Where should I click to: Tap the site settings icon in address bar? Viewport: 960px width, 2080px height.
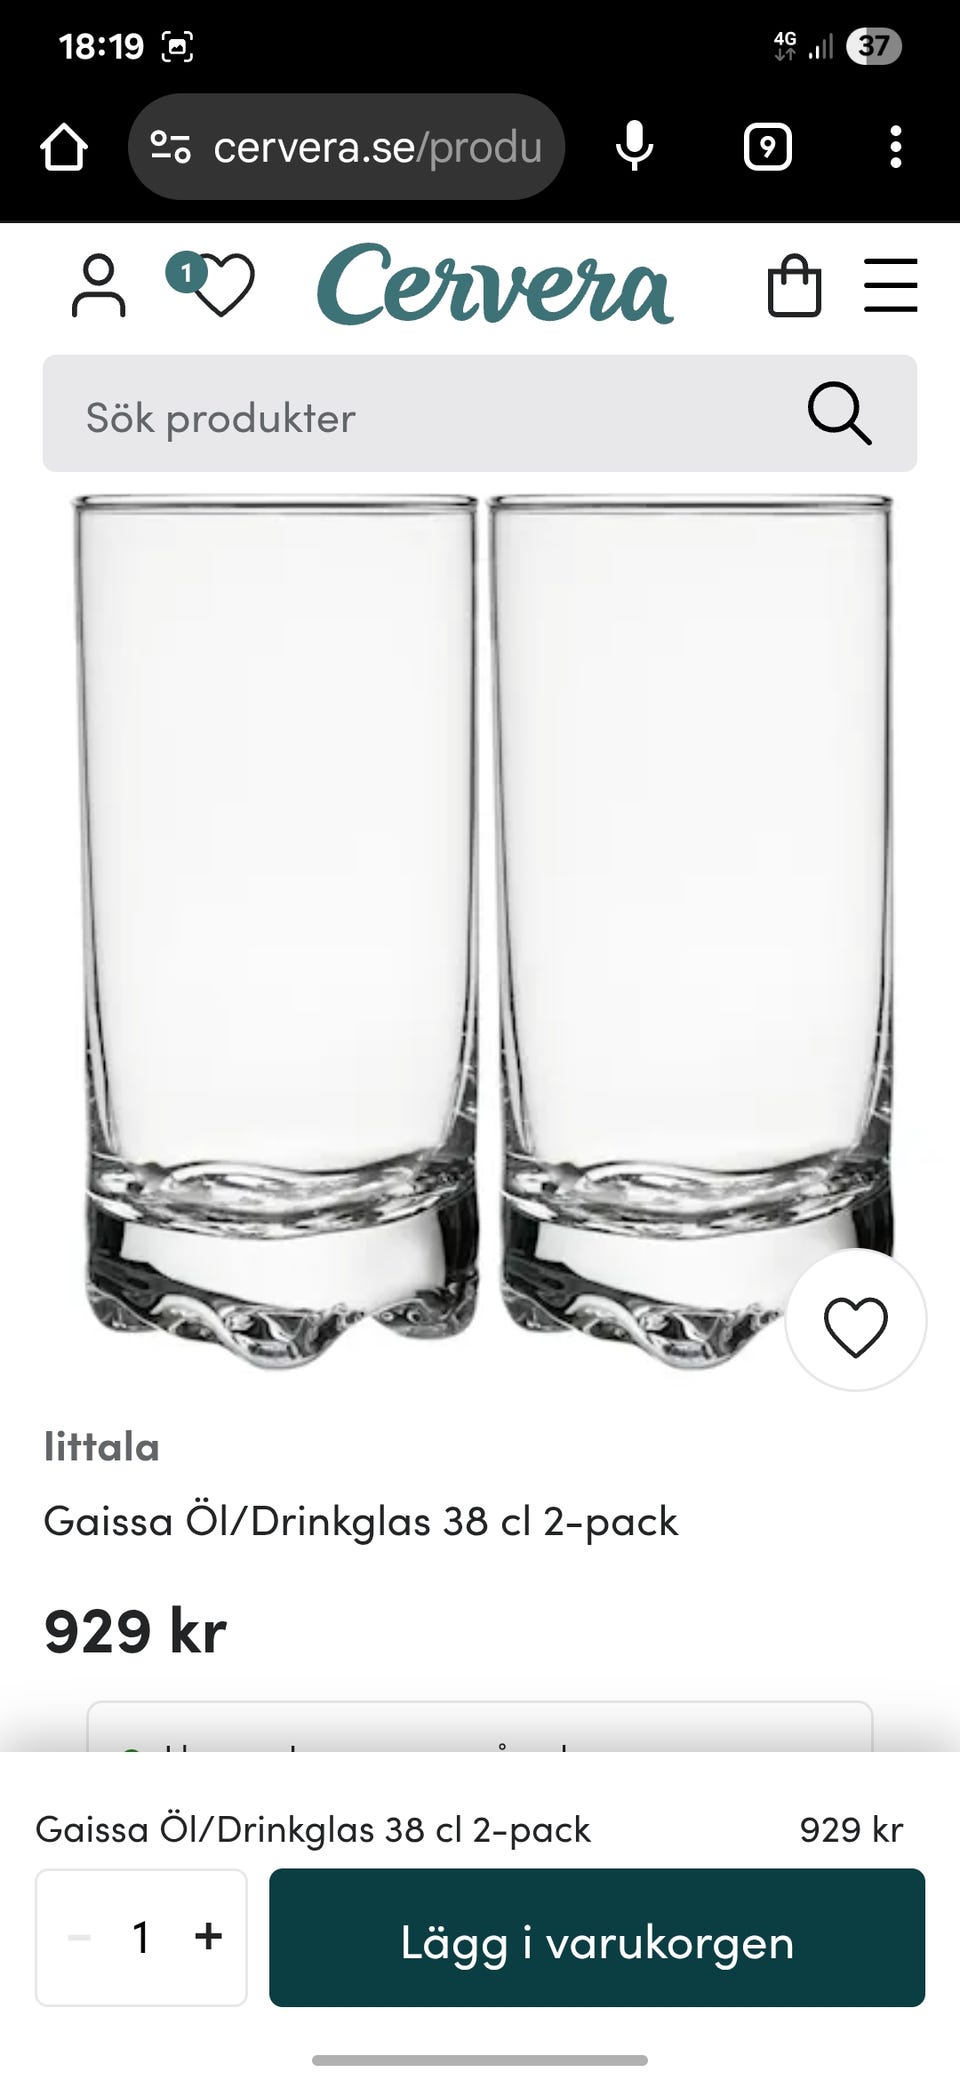[170, 147]
